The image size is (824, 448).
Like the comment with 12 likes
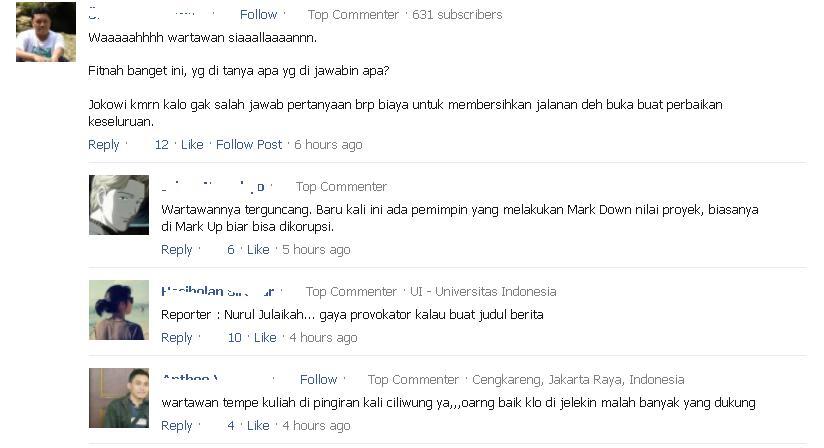click(x=192, y=144)
